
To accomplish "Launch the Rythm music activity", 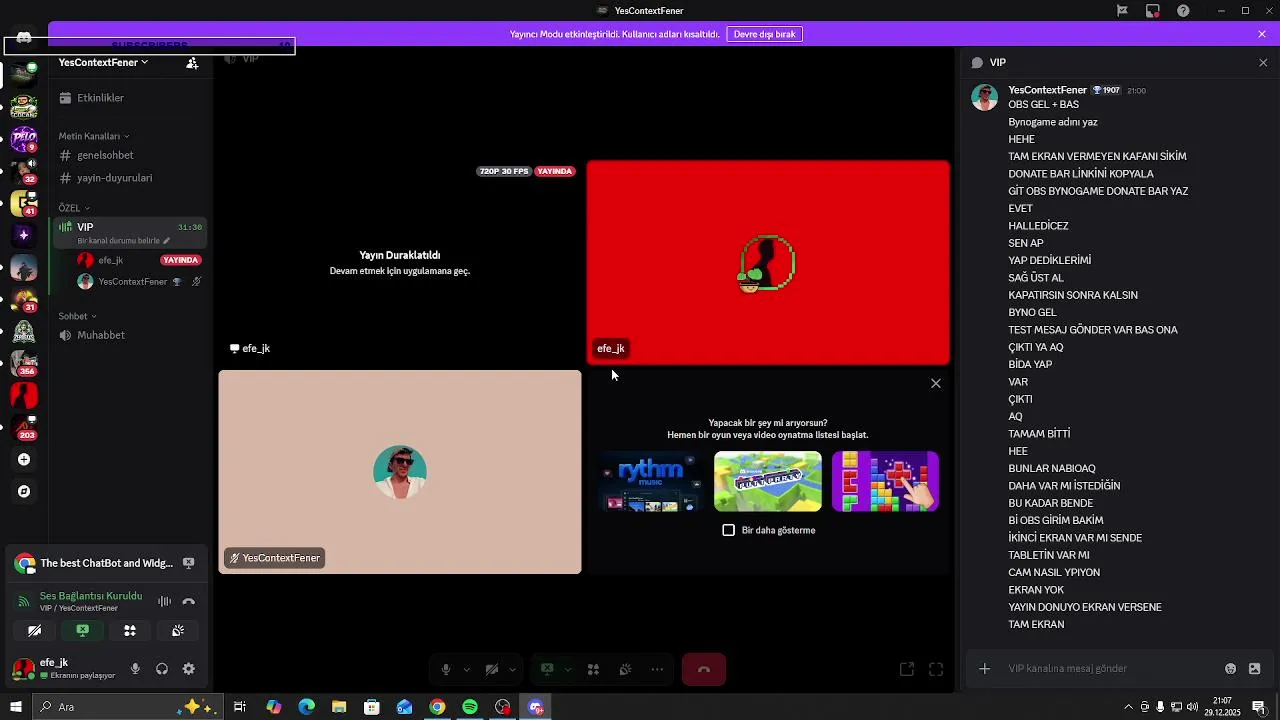I will (650, 481).
